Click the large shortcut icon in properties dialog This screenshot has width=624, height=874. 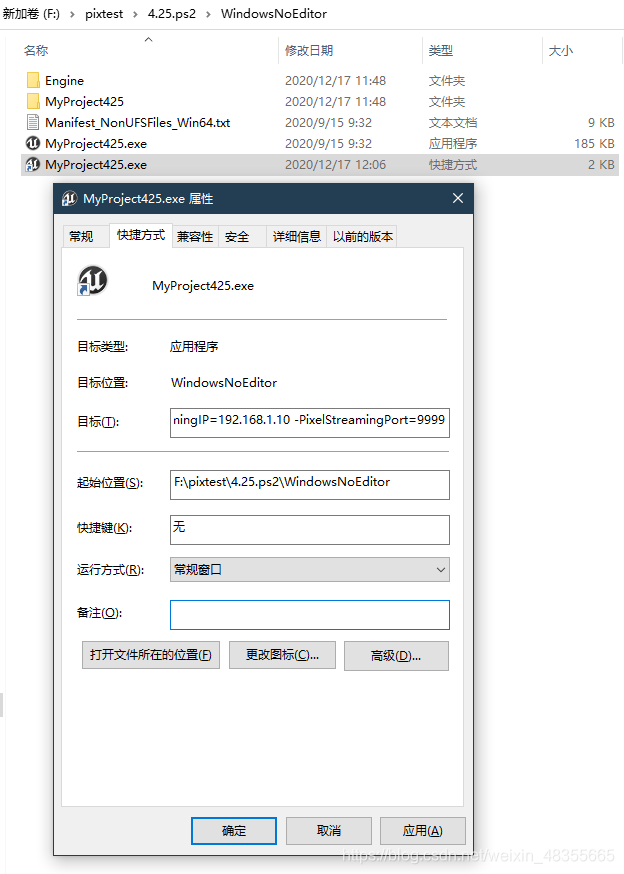click(92, 280)
